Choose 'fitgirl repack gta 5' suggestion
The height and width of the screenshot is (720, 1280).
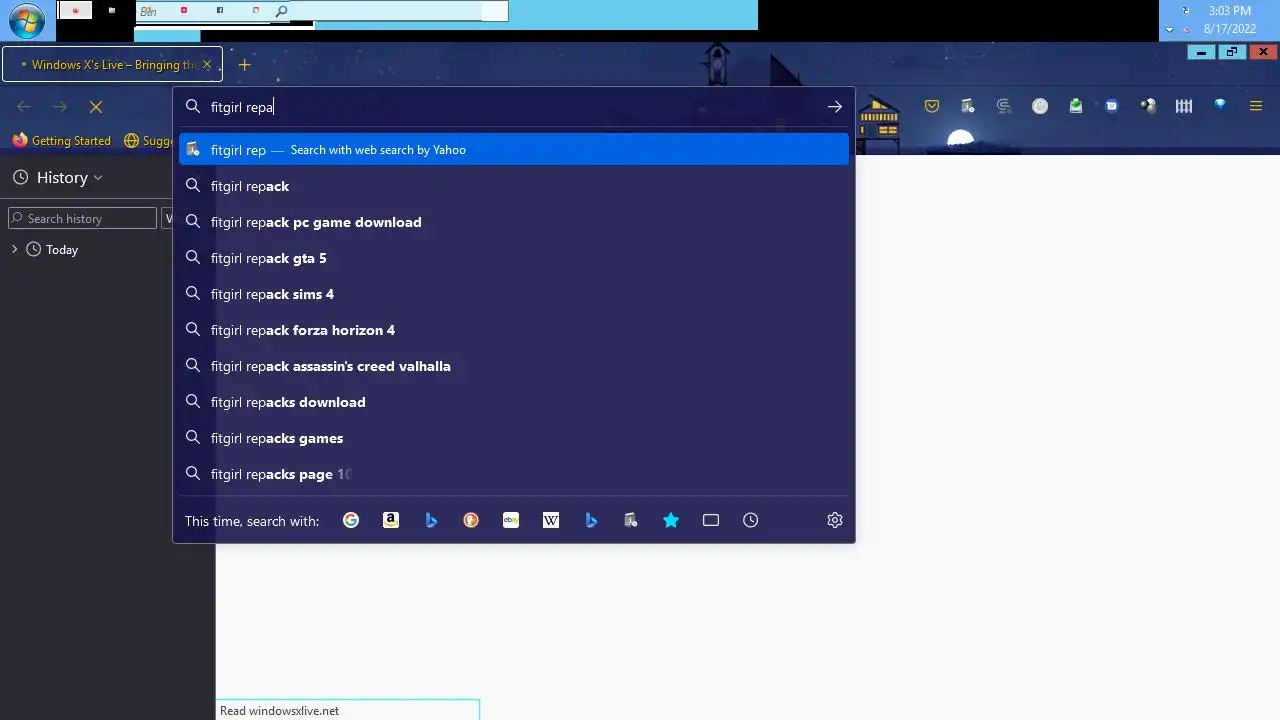point(514,258)
